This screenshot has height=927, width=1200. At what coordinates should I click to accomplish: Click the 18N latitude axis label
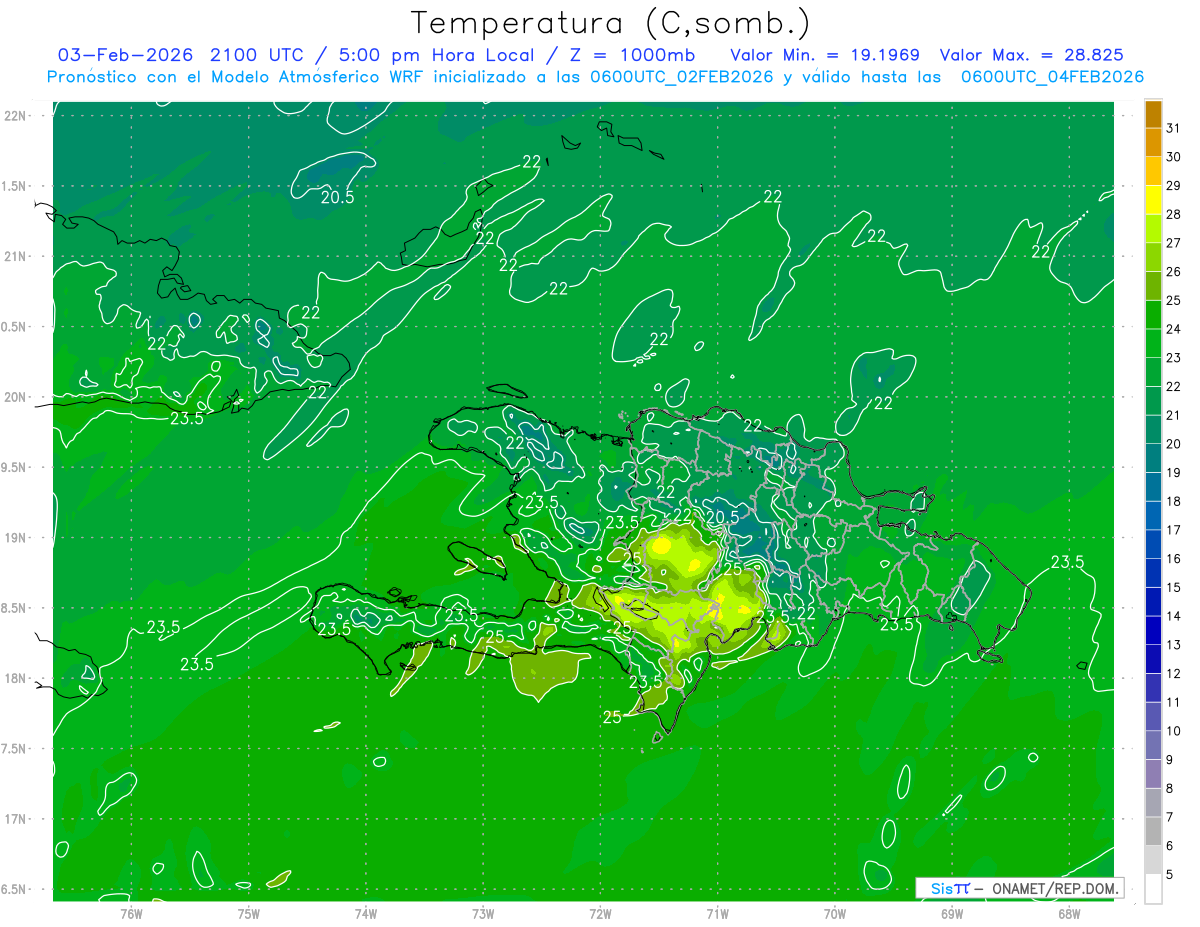[x=16, y=678]
